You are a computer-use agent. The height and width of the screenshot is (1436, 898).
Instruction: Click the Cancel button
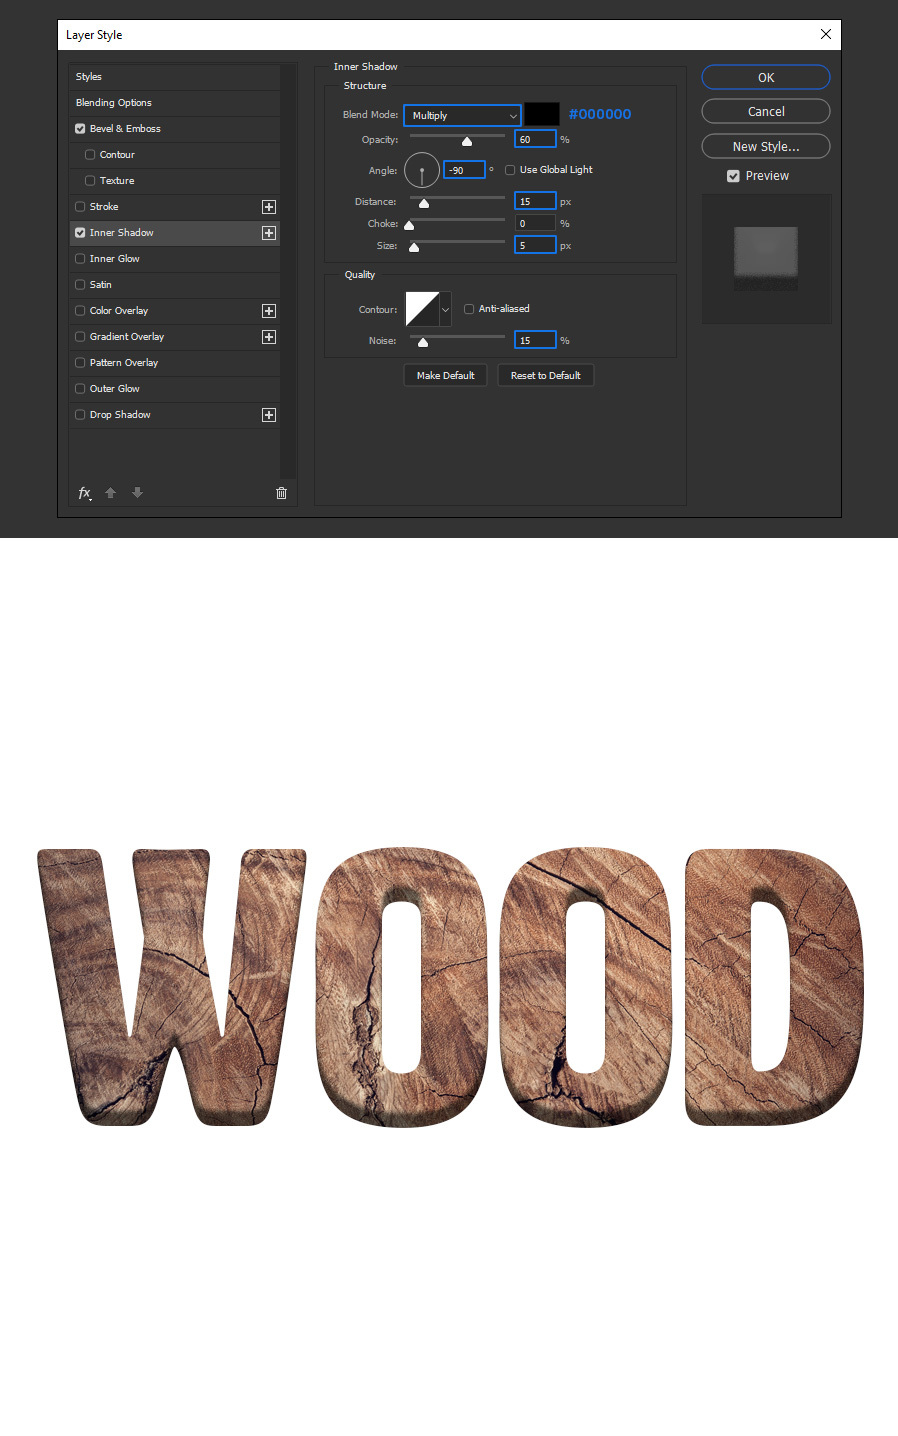tap(766, 111)
